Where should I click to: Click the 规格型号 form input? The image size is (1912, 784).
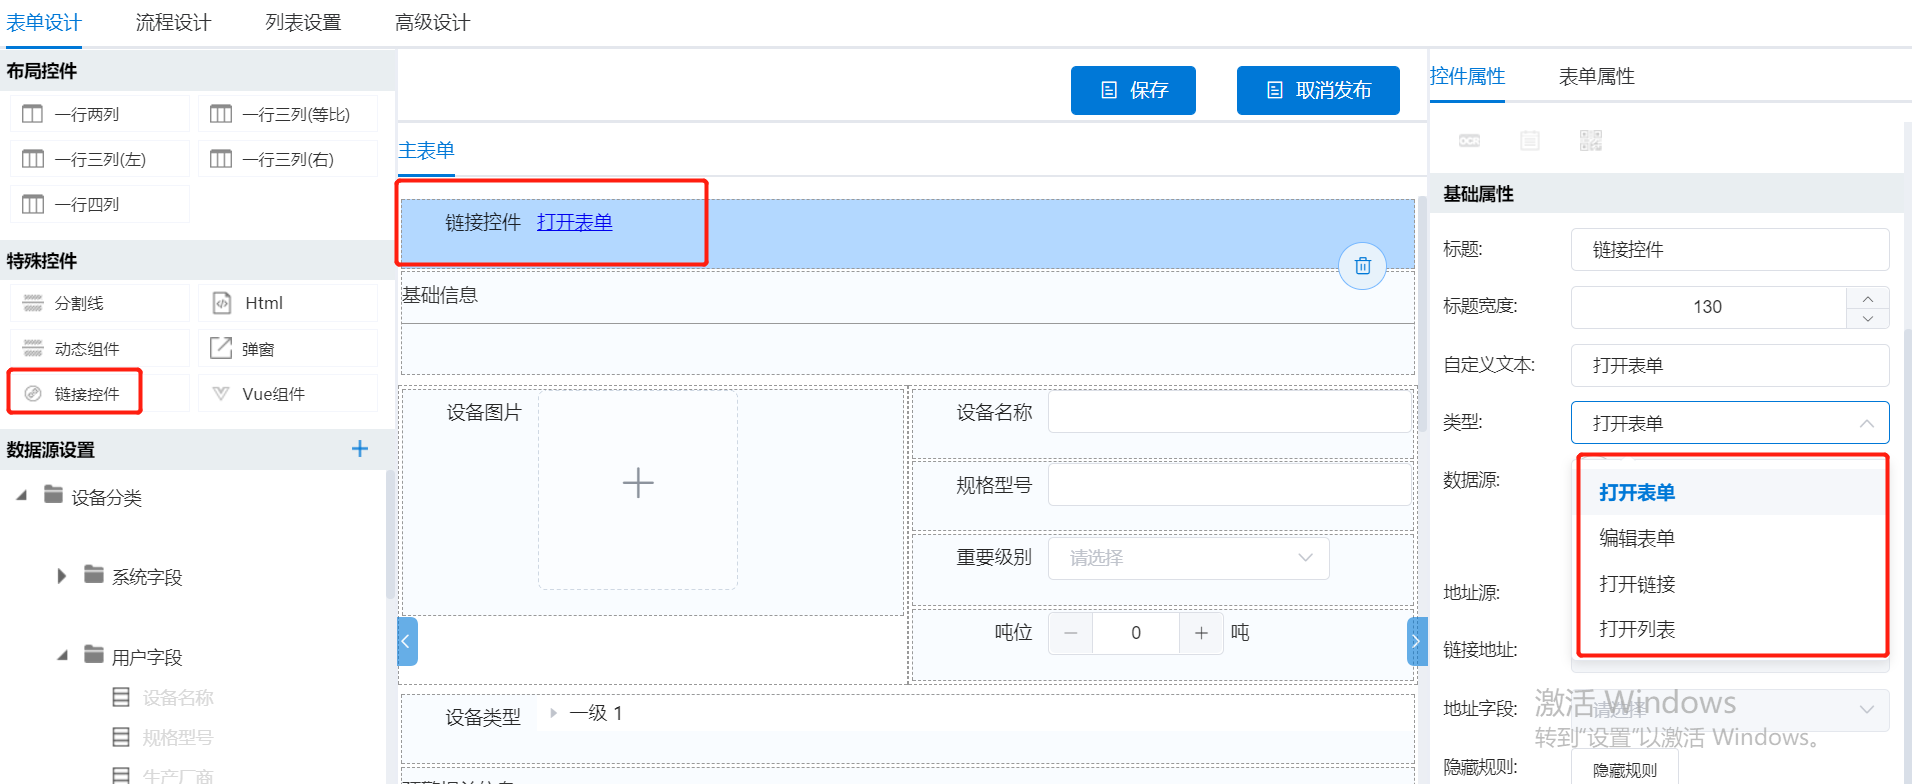[x=1230, y=485]
